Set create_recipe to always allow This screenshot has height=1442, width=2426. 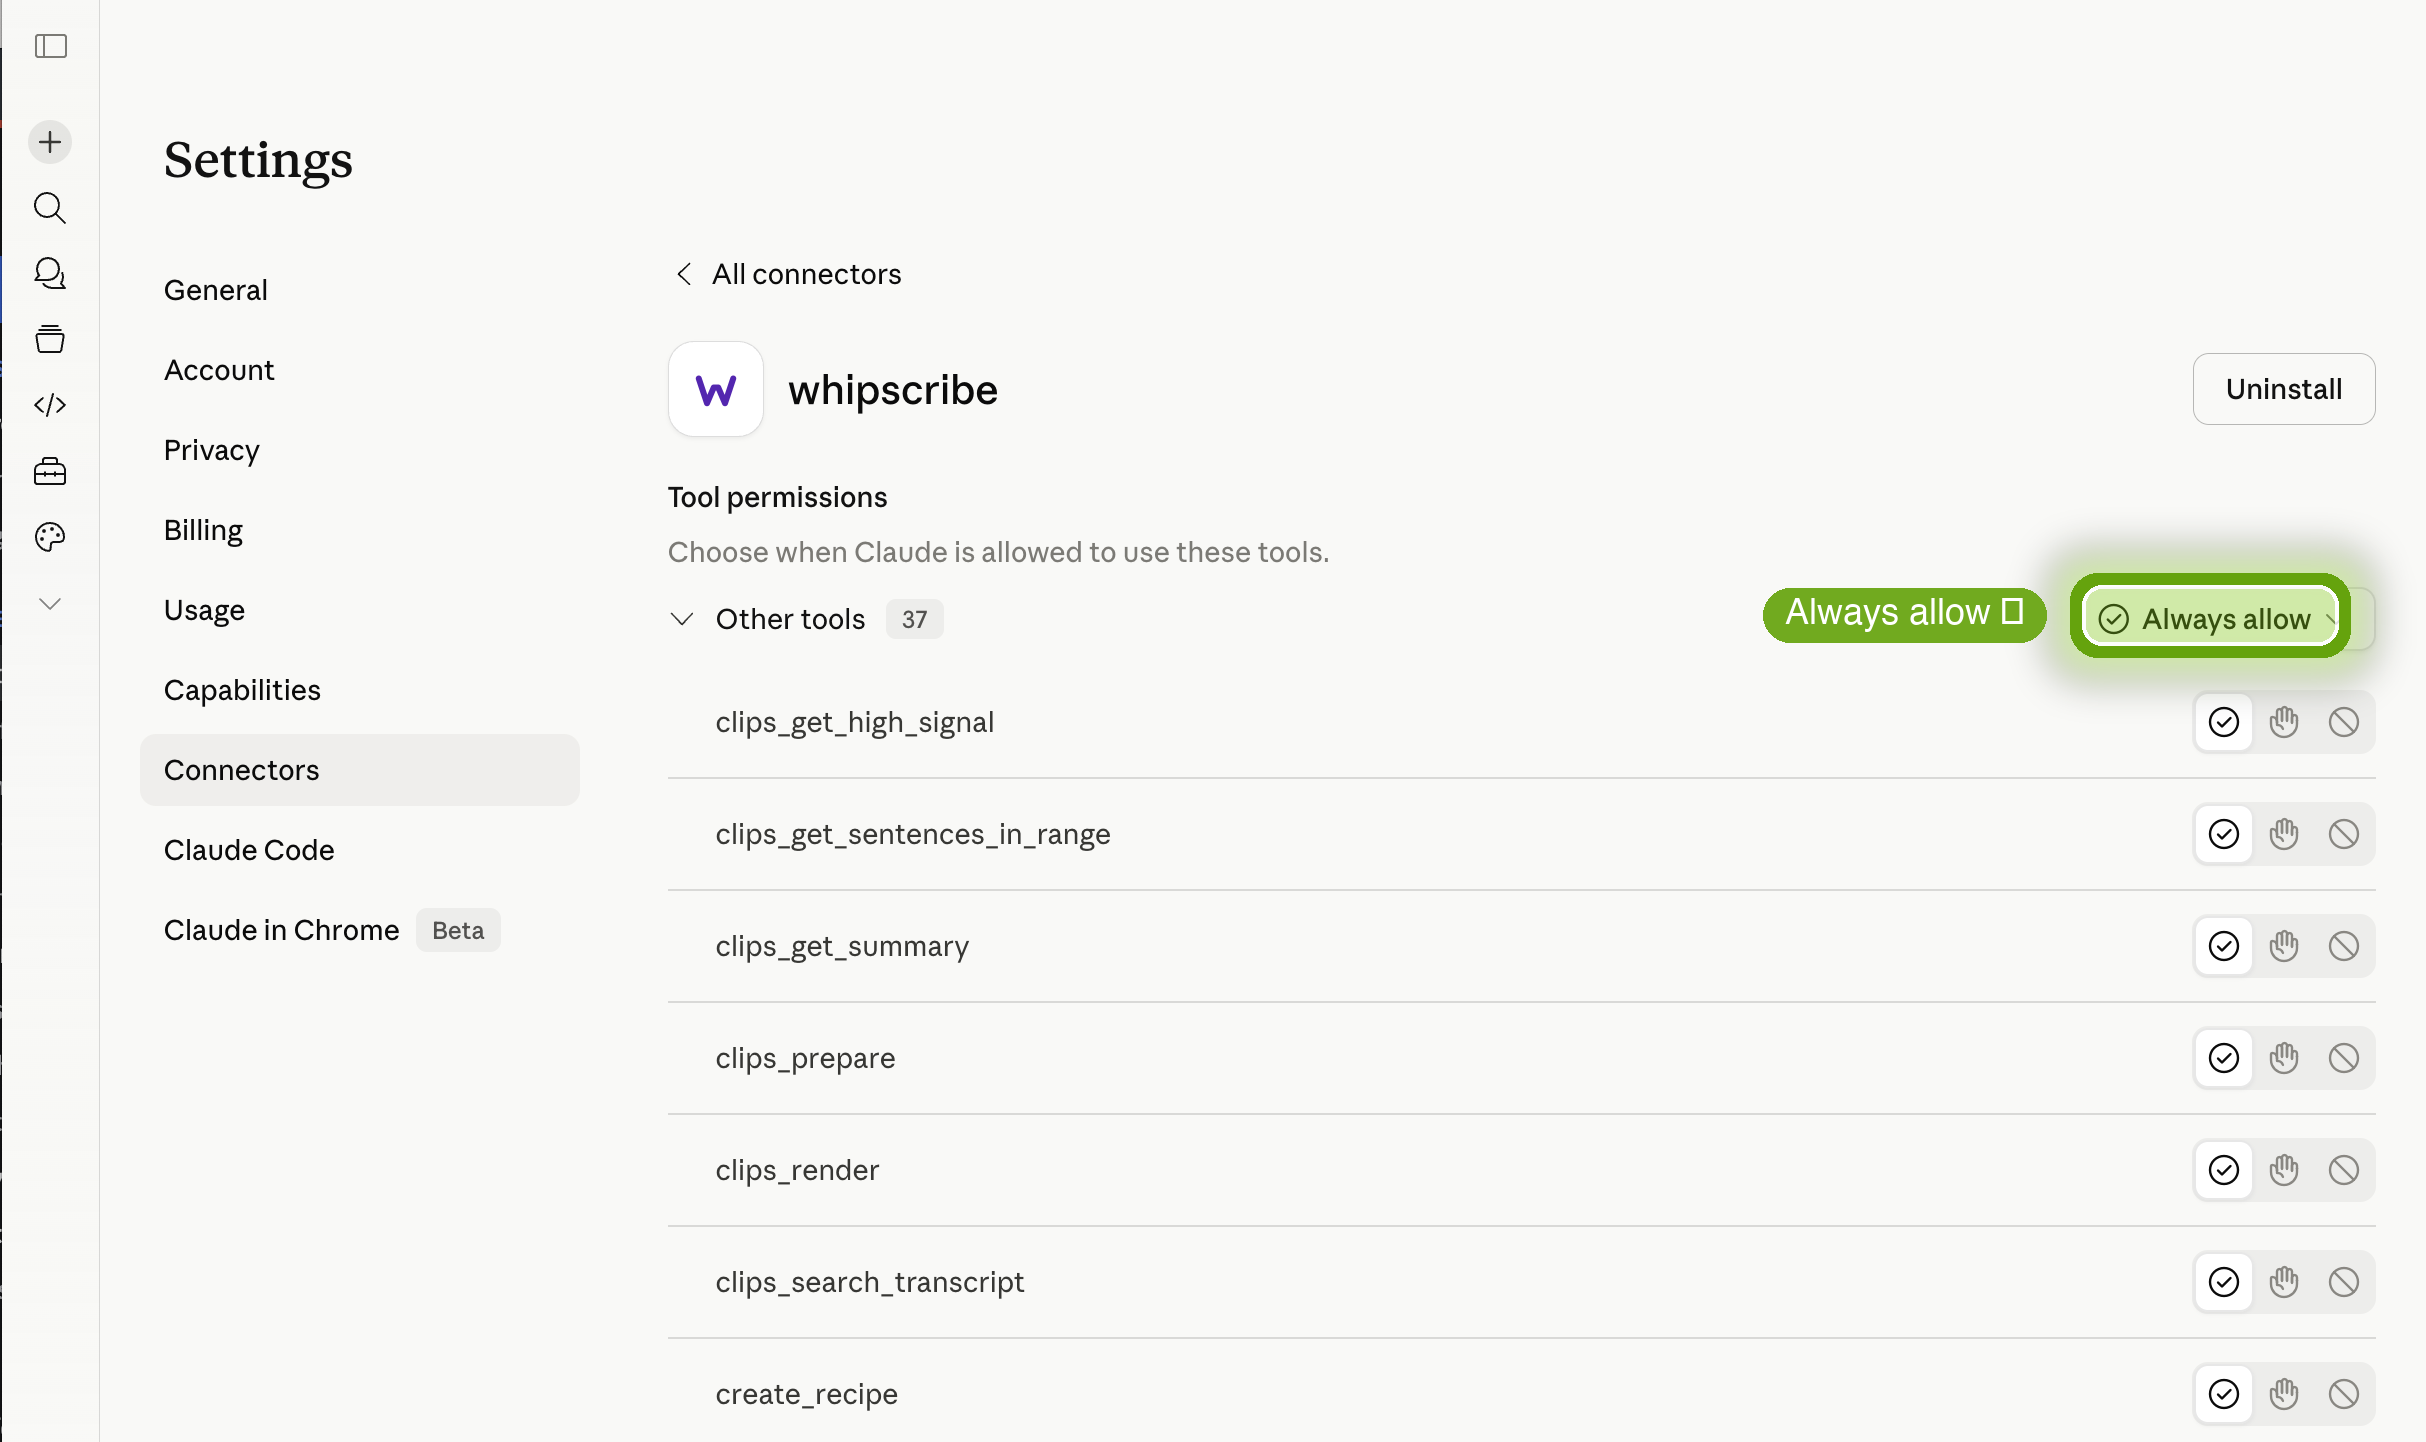pyautogui.click(x=2224, y=1394)
